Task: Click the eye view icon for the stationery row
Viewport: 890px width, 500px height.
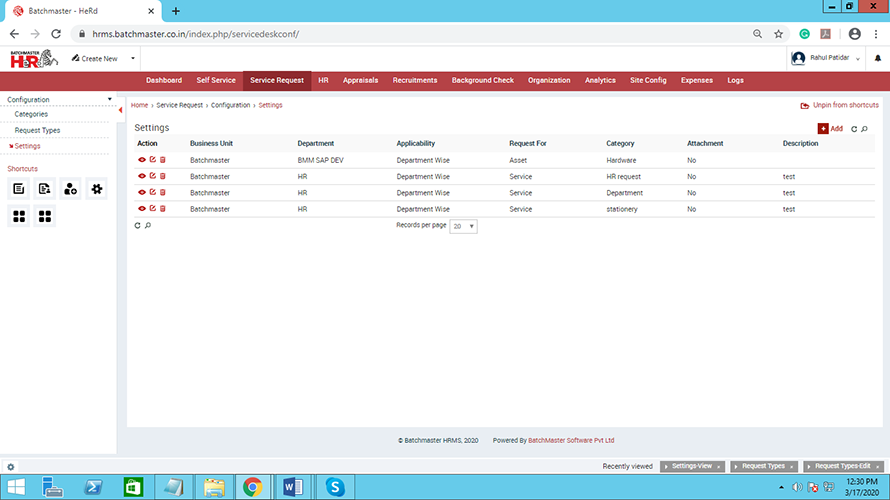Action: click(x=142, y=209)
